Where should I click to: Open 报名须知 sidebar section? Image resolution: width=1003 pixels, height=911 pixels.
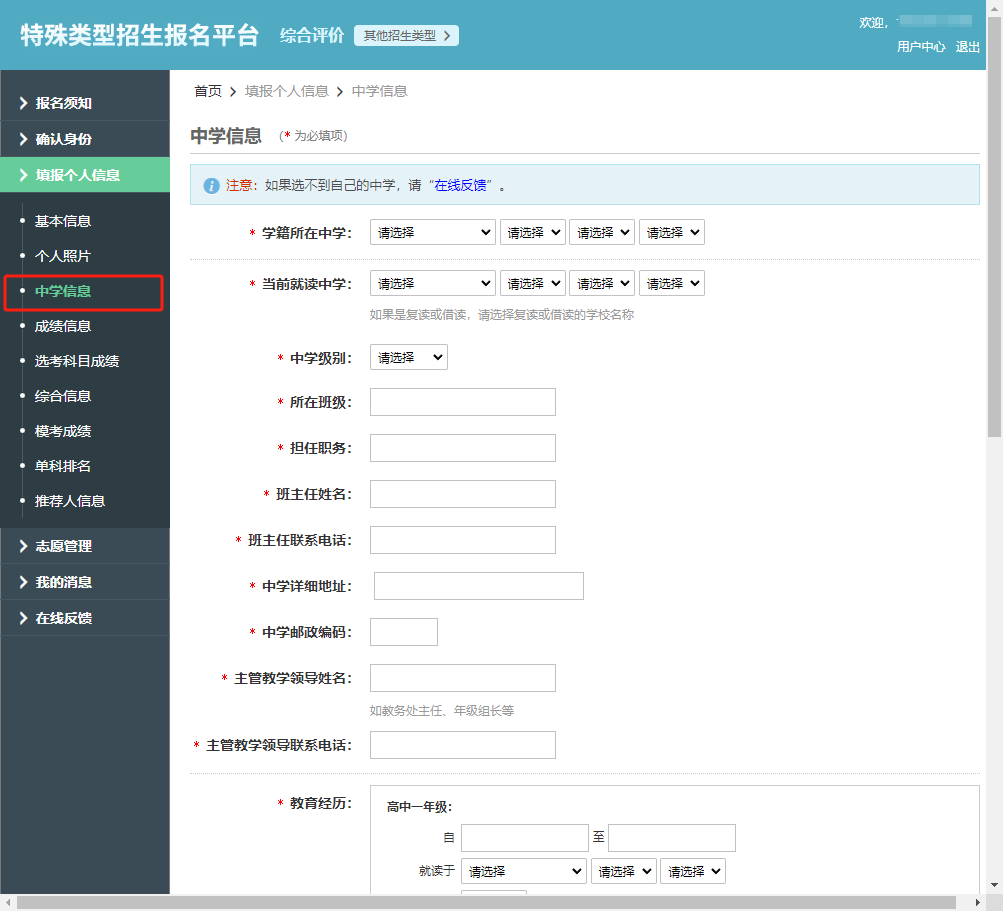coord(85,103)
